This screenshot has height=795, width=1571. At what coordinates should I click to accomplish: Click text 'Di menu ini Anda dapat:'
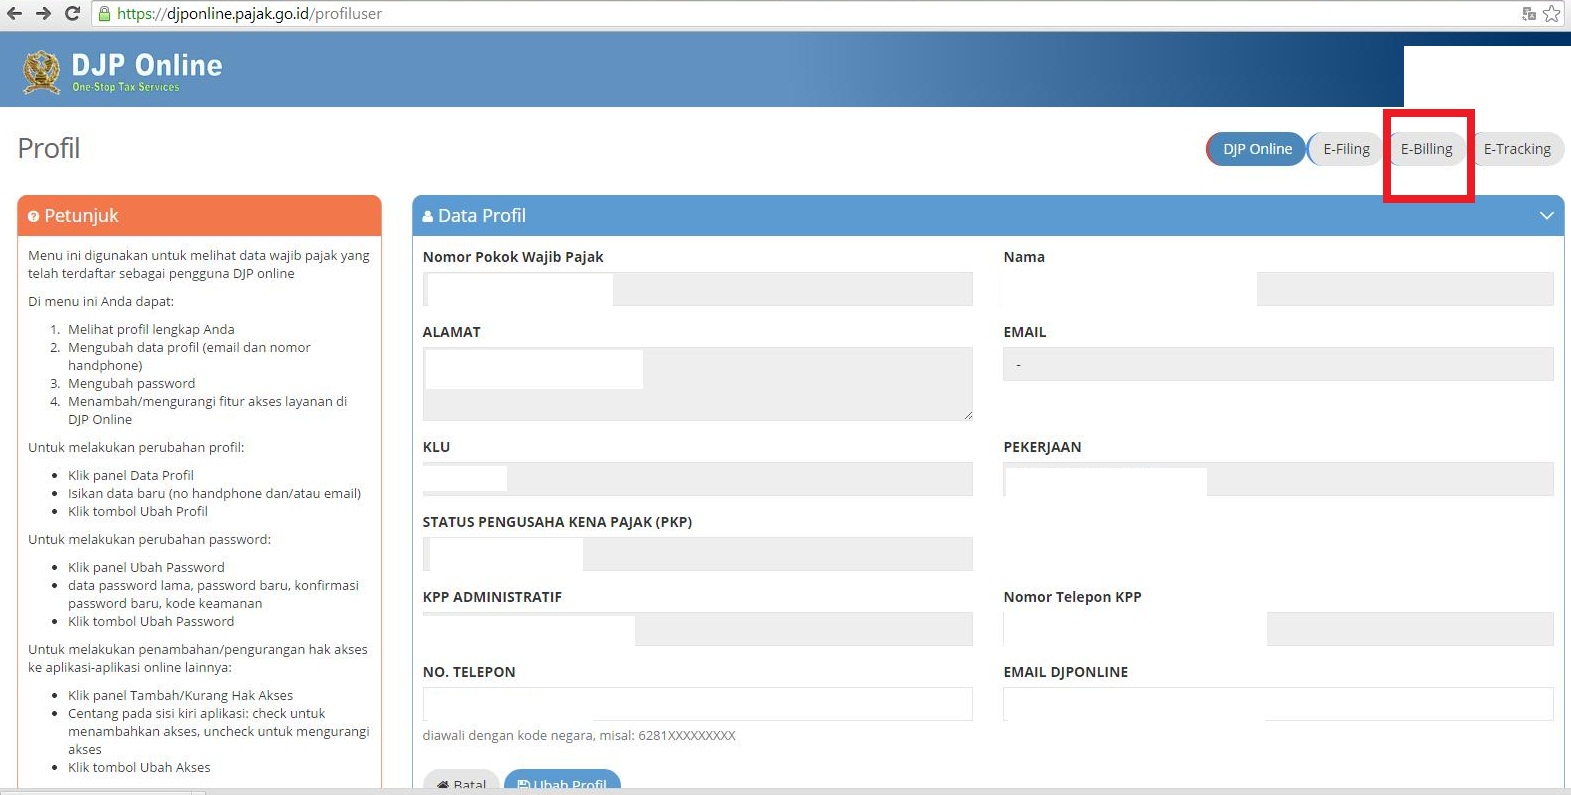[x=101, y=301]
